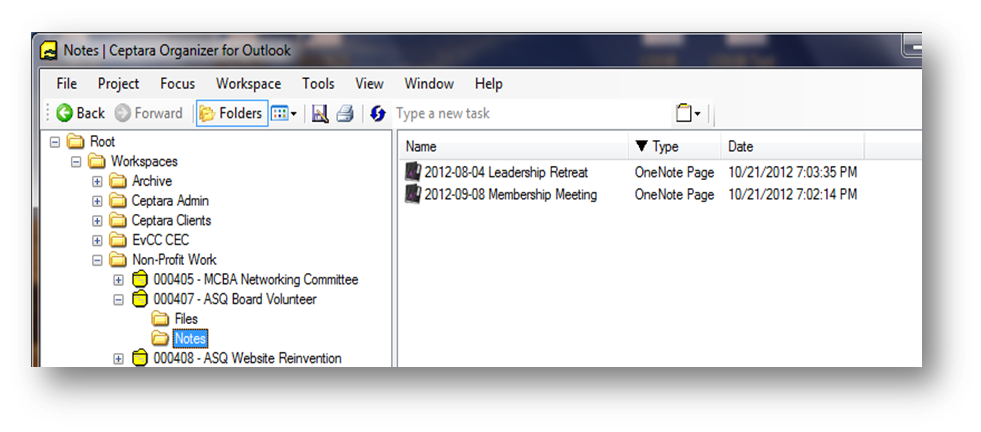
Task: Select the highlighted Notes tree label
Action: tap(191, 339)
